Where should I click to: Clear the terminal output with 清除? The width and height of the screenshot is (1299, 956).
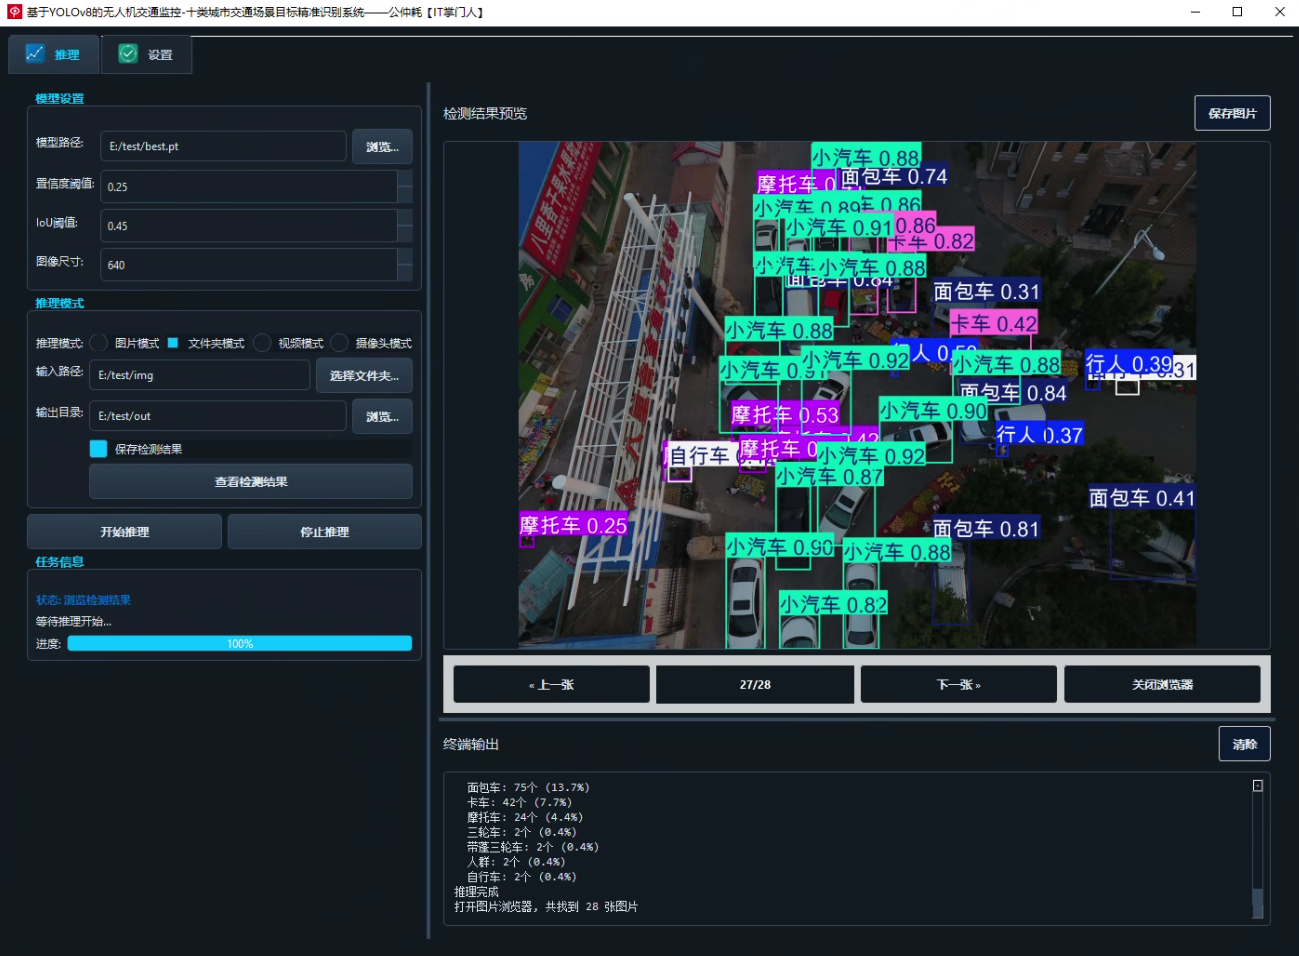pos(1244,744)
